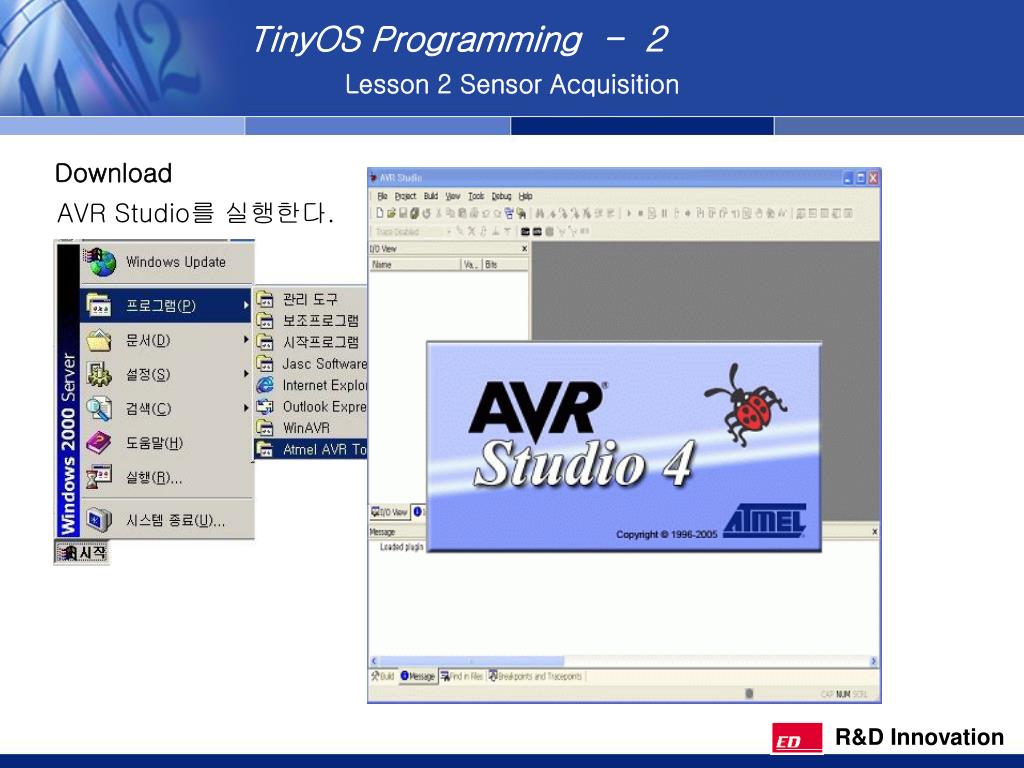Screen dimensions: 1024x768
Task: Click Windows Update in Start menu
Action: point(166,262)
